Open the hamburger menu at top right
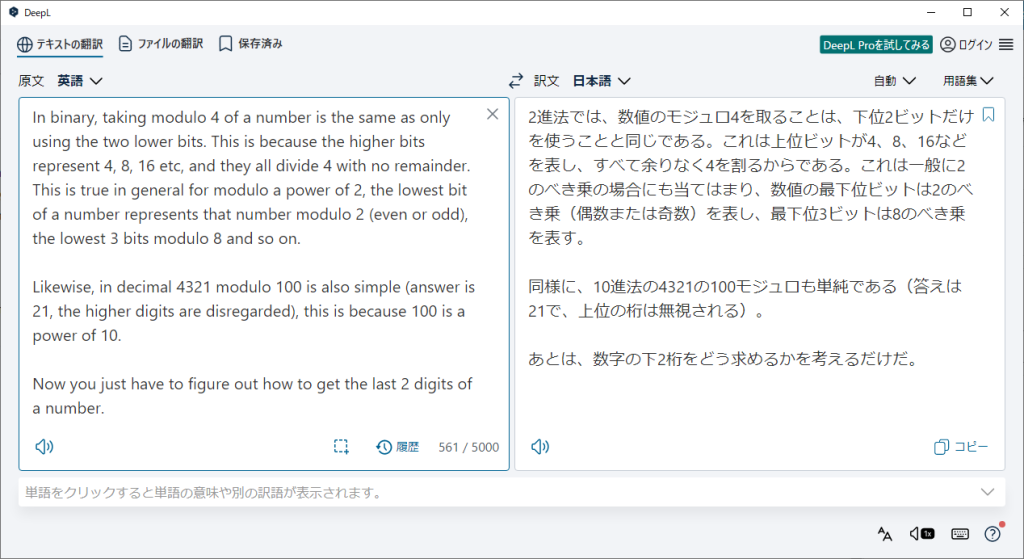The image size is (1024, 559). 1006,44
